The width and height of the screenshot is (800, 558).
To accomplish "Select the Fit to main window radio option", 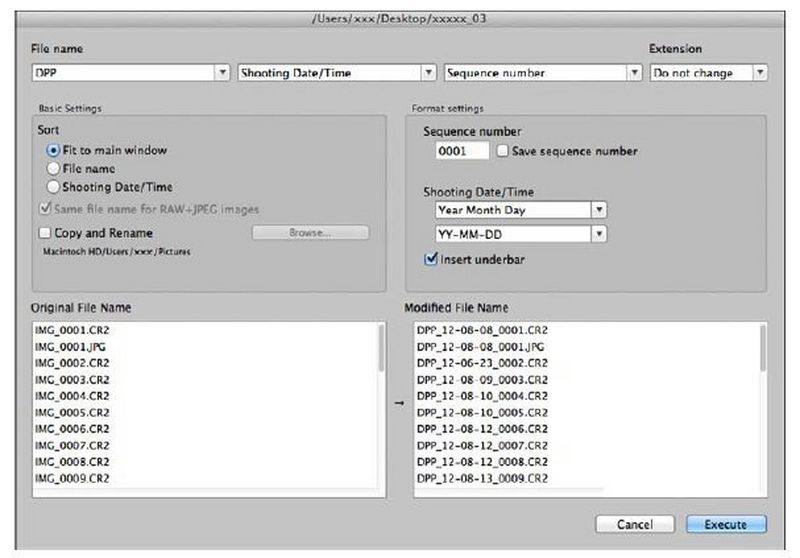I will (x=55, y=150).
